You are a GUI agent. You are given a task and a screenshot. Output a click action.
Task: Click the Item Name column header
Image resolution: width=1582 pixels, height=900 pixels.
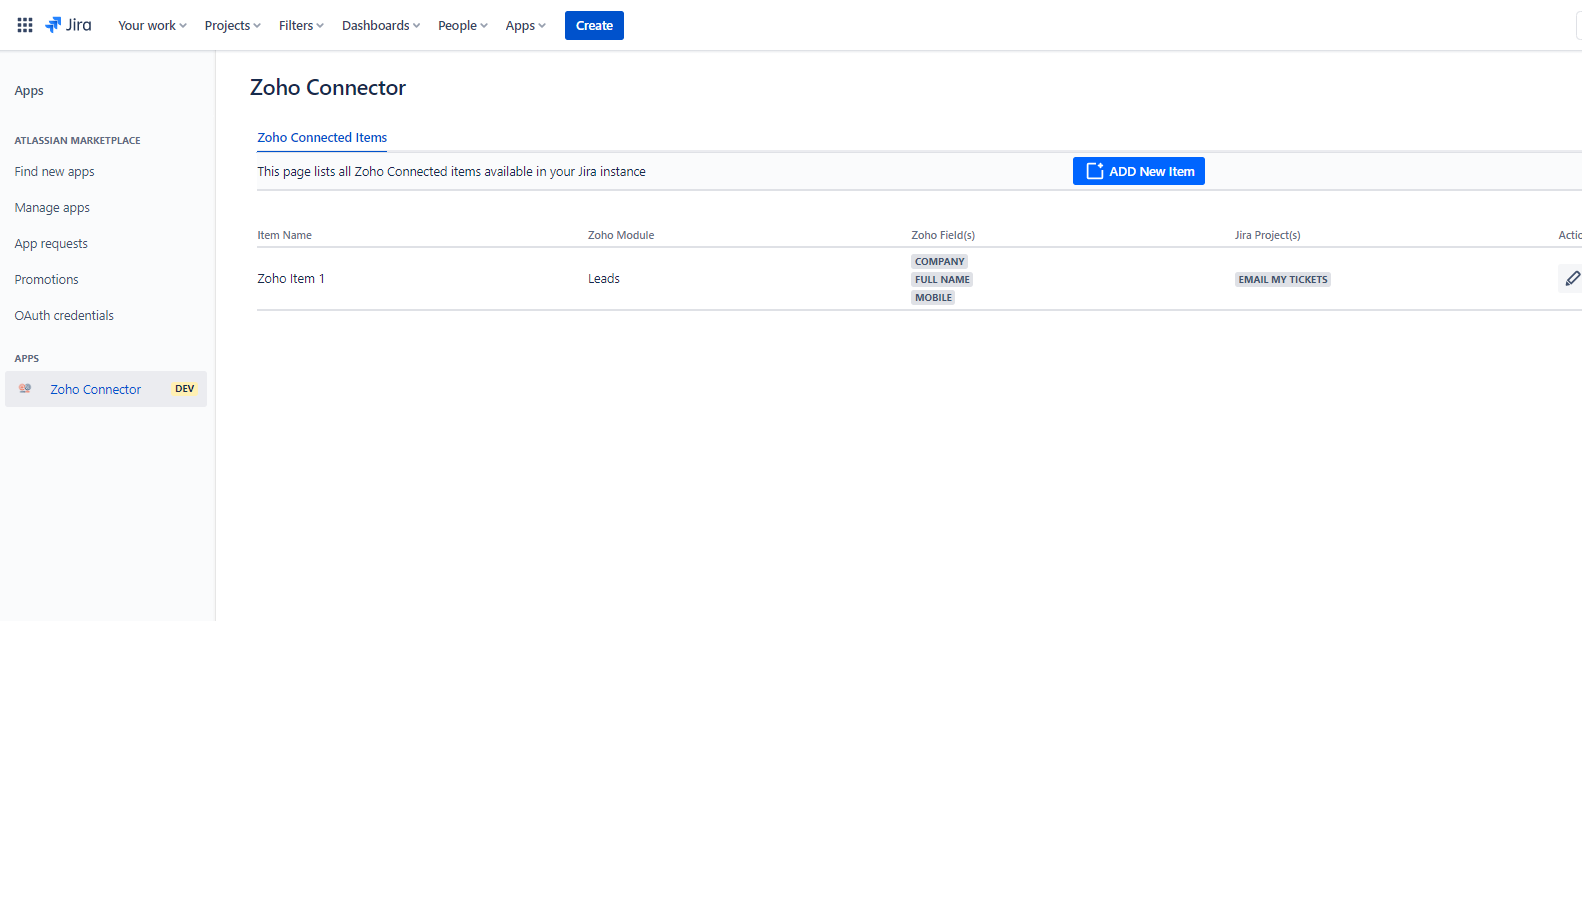pos(285,235)
